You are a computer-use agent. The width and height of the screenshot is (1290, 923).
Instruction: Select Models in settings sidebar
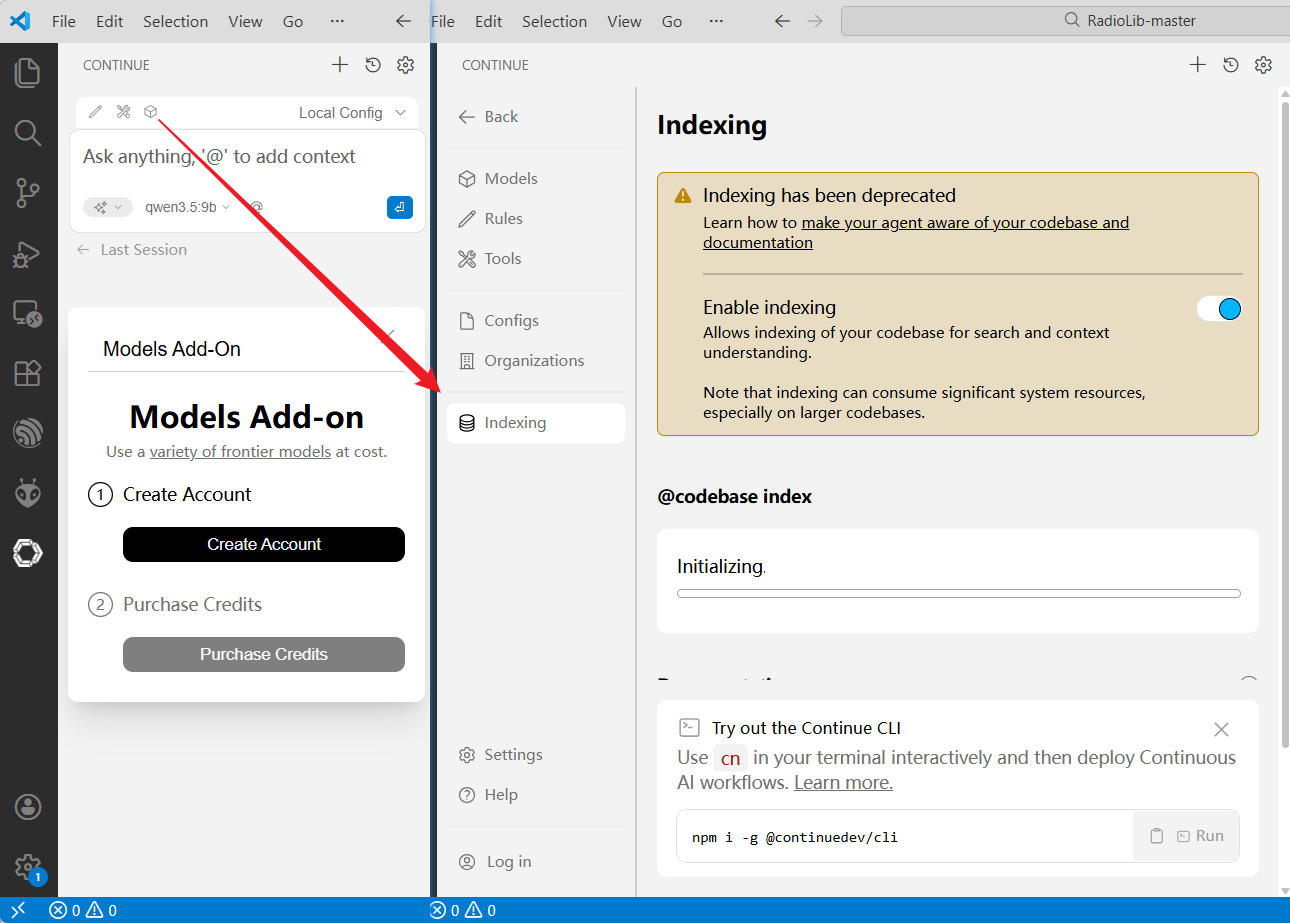click(x=536, y=178)
